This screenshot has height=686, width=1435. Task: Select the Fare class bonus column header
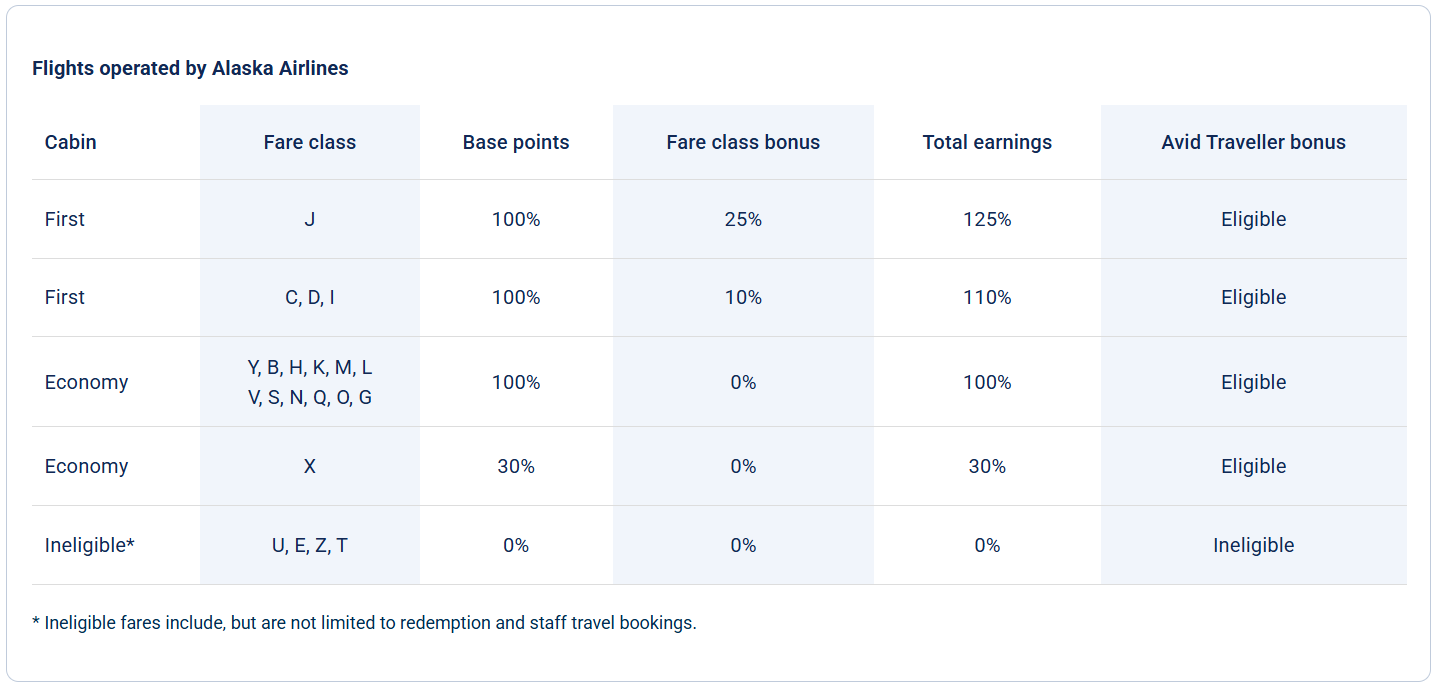(x=743, y=142)
